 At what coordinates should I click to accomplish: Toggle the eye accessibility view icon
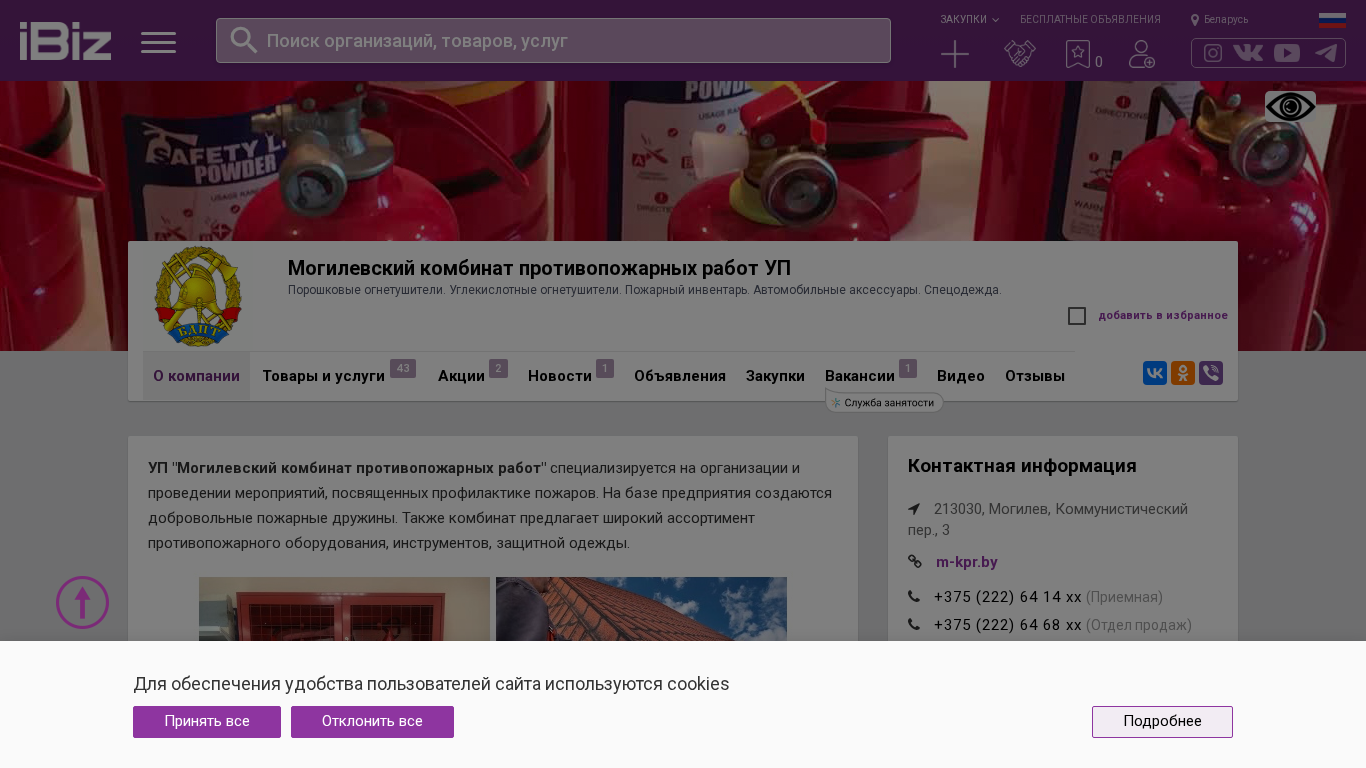pos(1290,107)
